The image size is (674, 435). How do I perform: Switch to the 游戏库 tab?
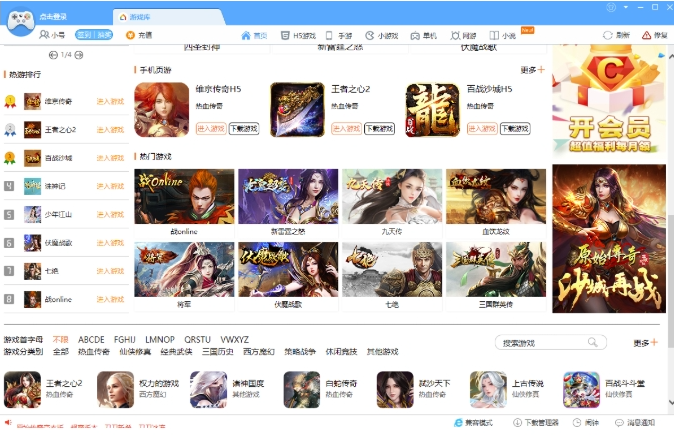coord(168,17)
